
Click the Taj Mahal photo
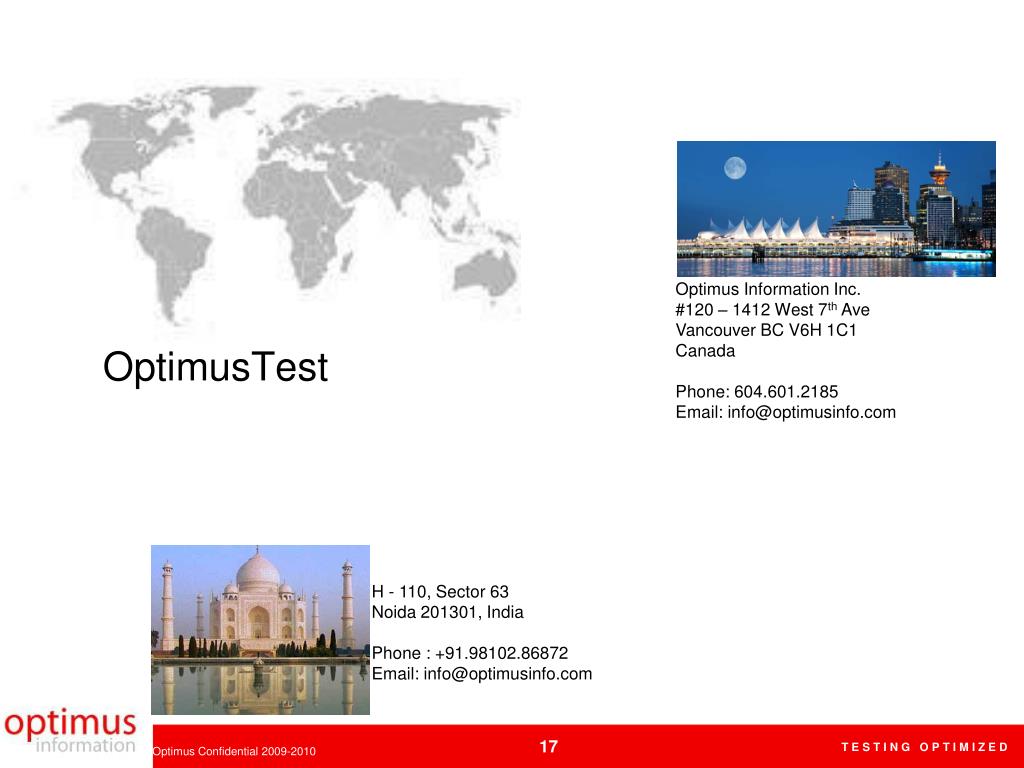[260, 630]
